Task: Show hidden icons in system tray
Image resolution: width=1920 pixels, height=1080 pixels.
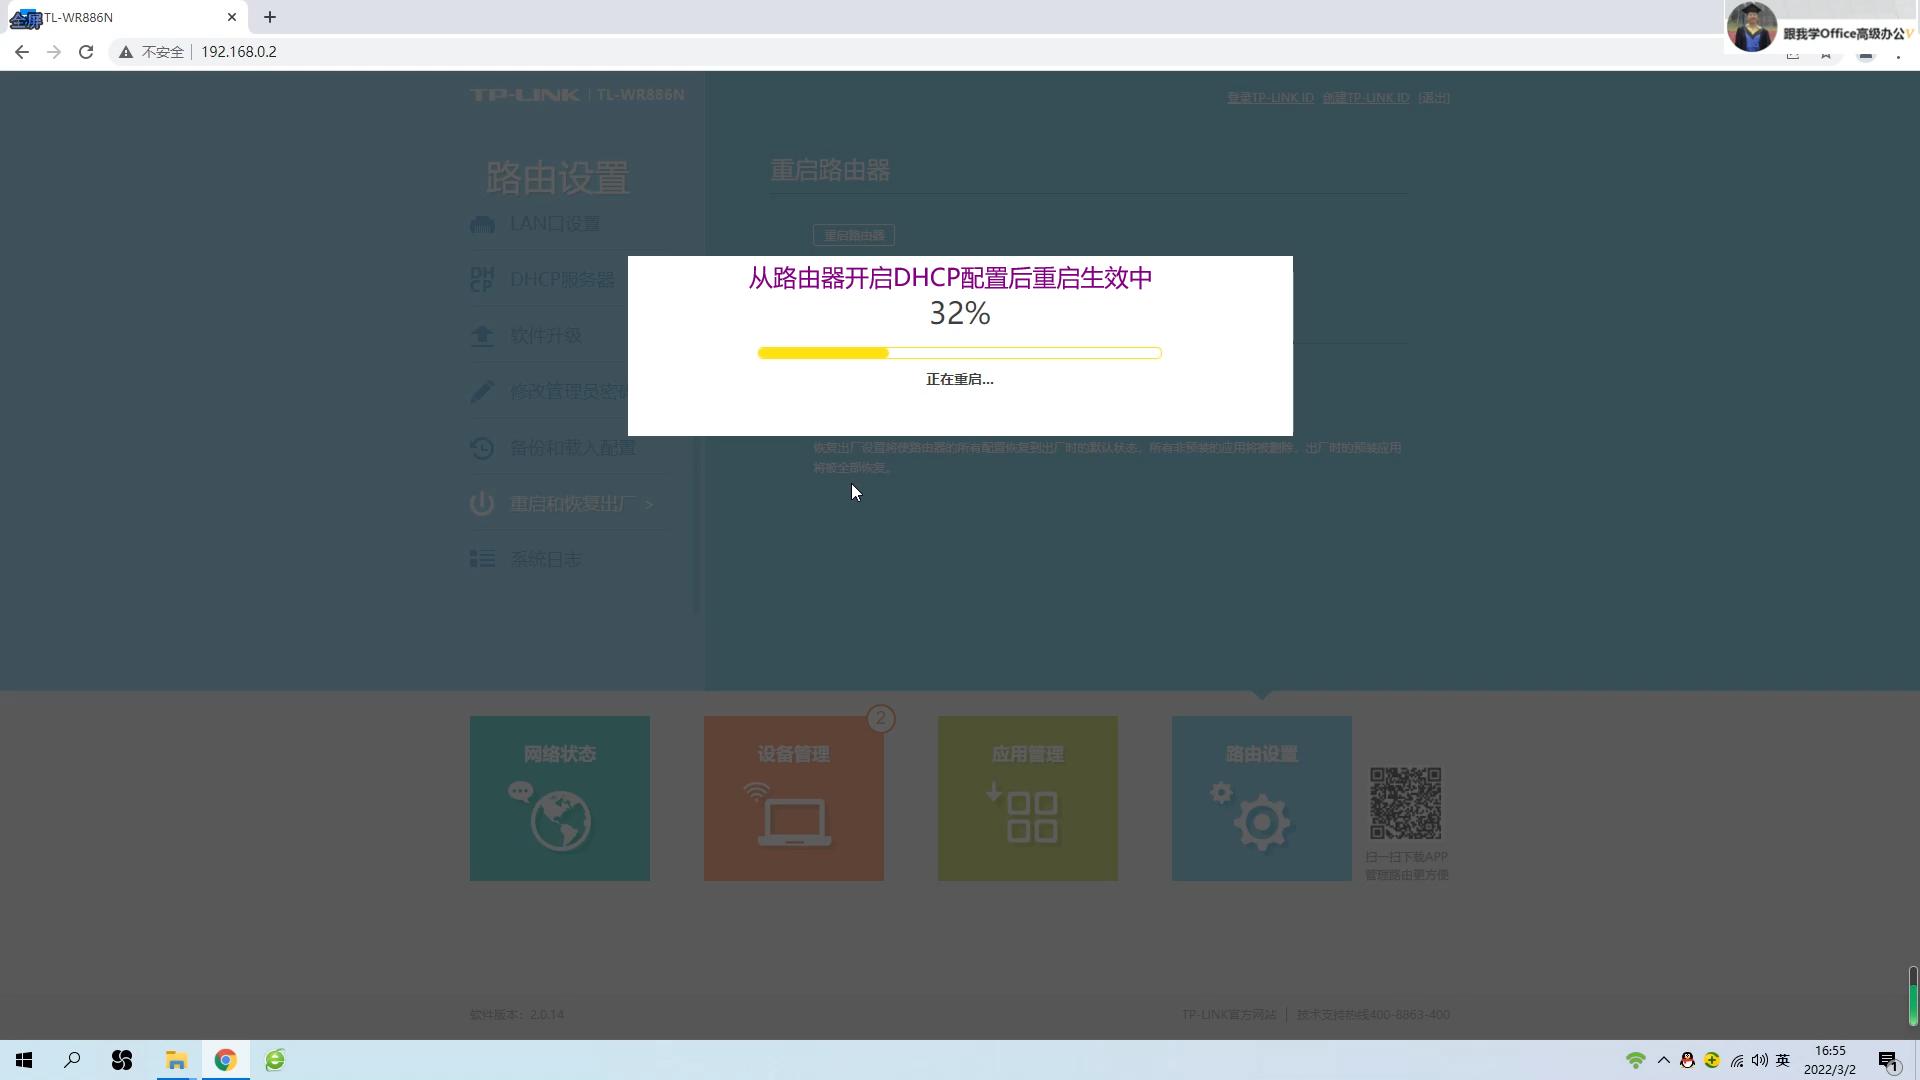Action: (1663, 1059)
